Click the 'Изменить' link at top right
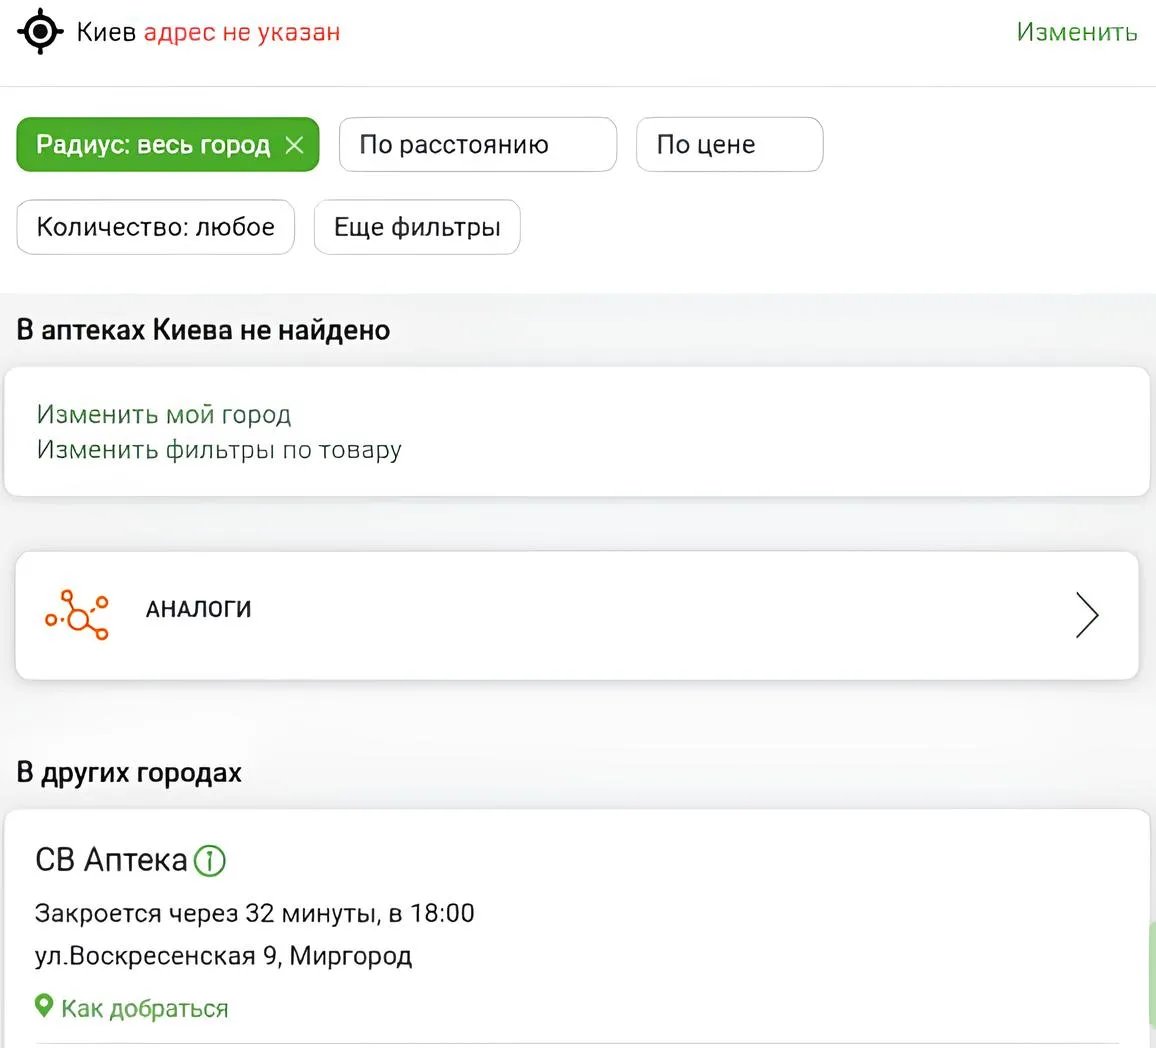1156x1048 pixels. click(1076, 32)
